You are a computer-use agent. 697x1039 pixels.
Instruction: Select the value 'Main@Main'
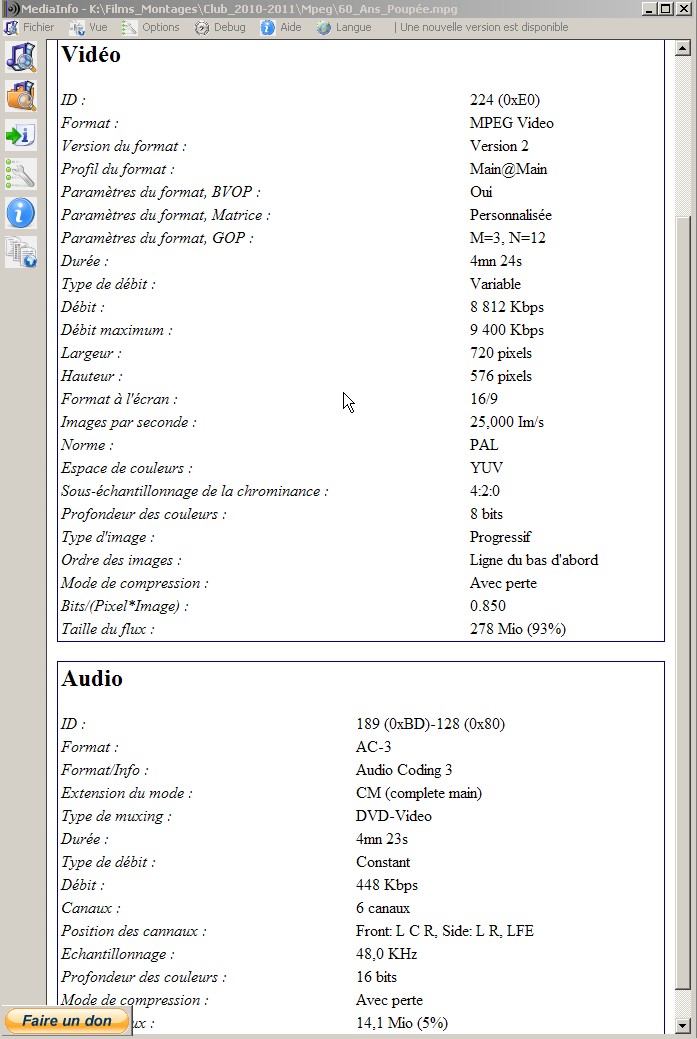508,169
